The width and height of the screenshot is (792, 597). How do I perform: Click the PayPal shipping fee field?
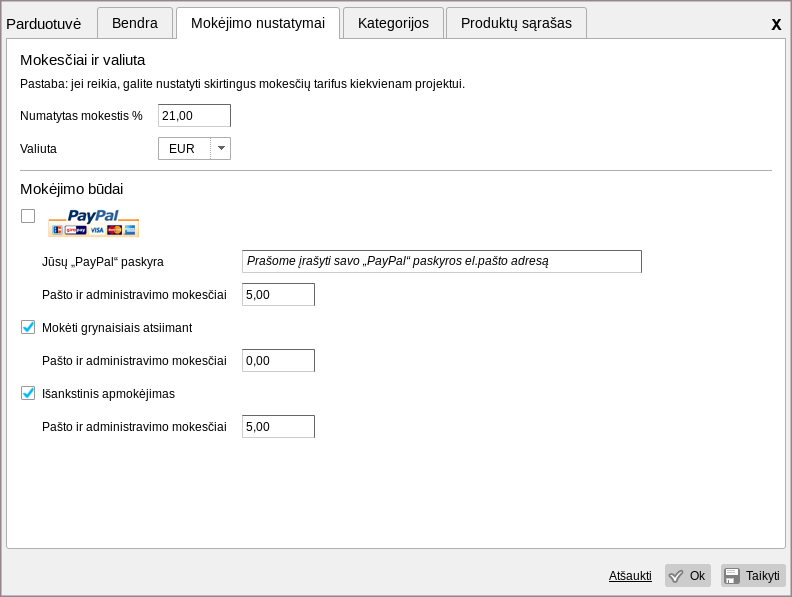click(x=278, y=295)
